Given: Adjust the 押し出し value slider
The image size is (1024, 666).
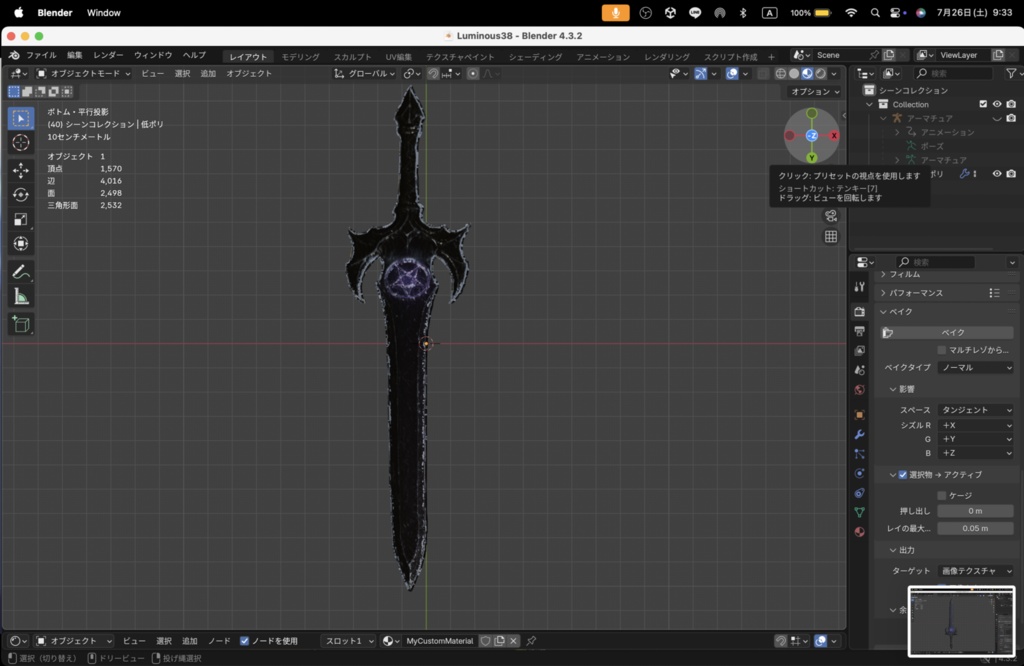Looking at the screenshot, I should click(x=975, y=510).
